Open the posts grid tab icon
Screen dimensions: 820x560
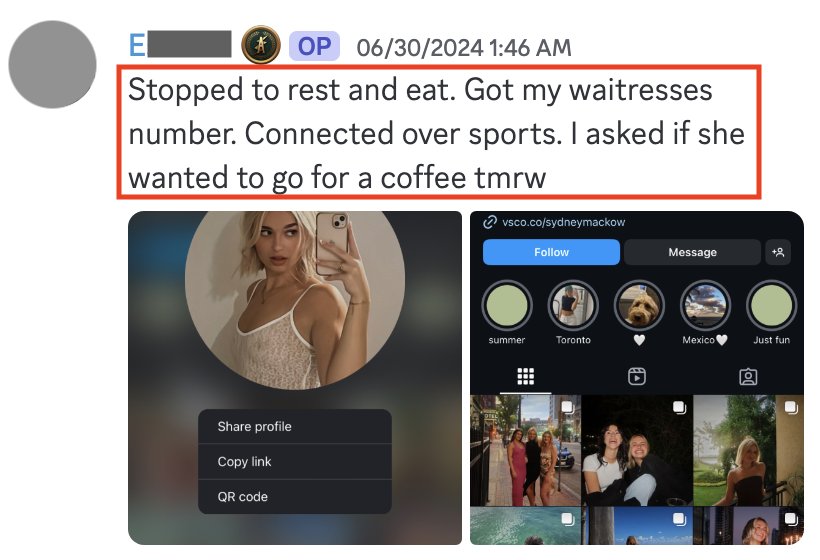pos(526,376)
